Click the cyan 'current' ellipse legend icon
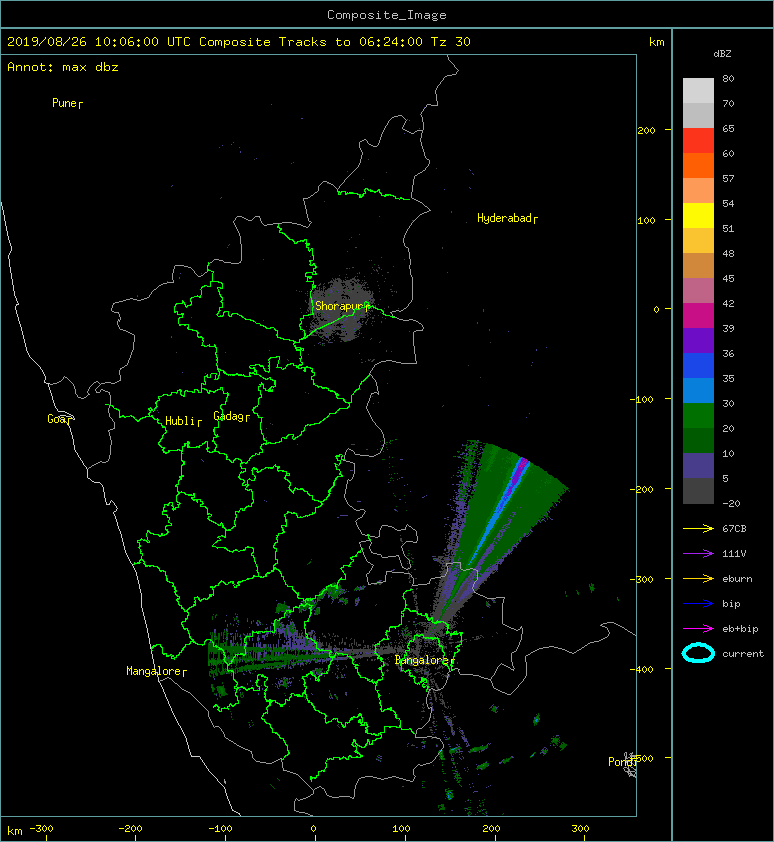This screenshot has width=774, height=842. pyautogui.click(x=698, y=653)
